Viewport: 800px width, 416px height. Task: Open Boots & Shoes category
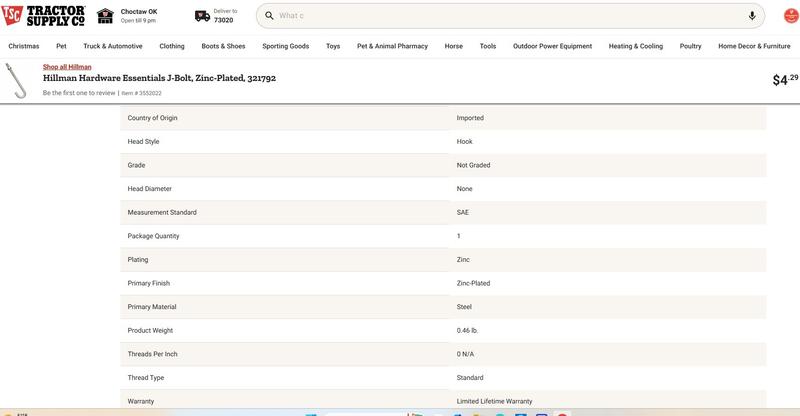pyautogui.click(x=223, y=46)
